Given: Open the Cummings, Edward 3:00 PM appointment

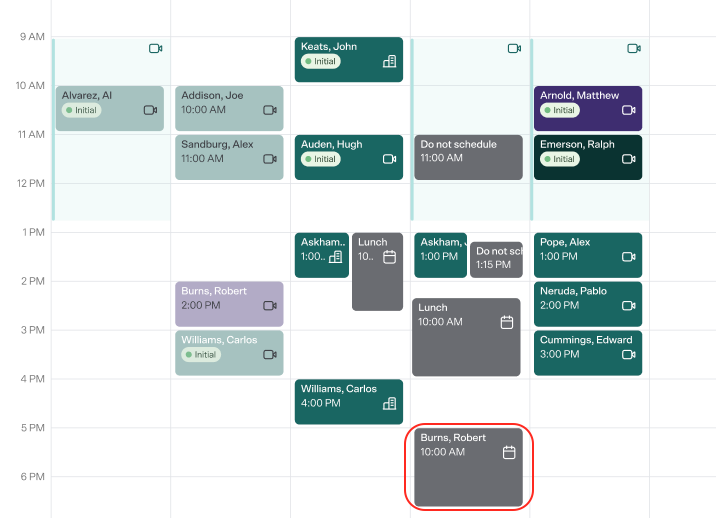Looking at the screenshot, I should 588,353.
